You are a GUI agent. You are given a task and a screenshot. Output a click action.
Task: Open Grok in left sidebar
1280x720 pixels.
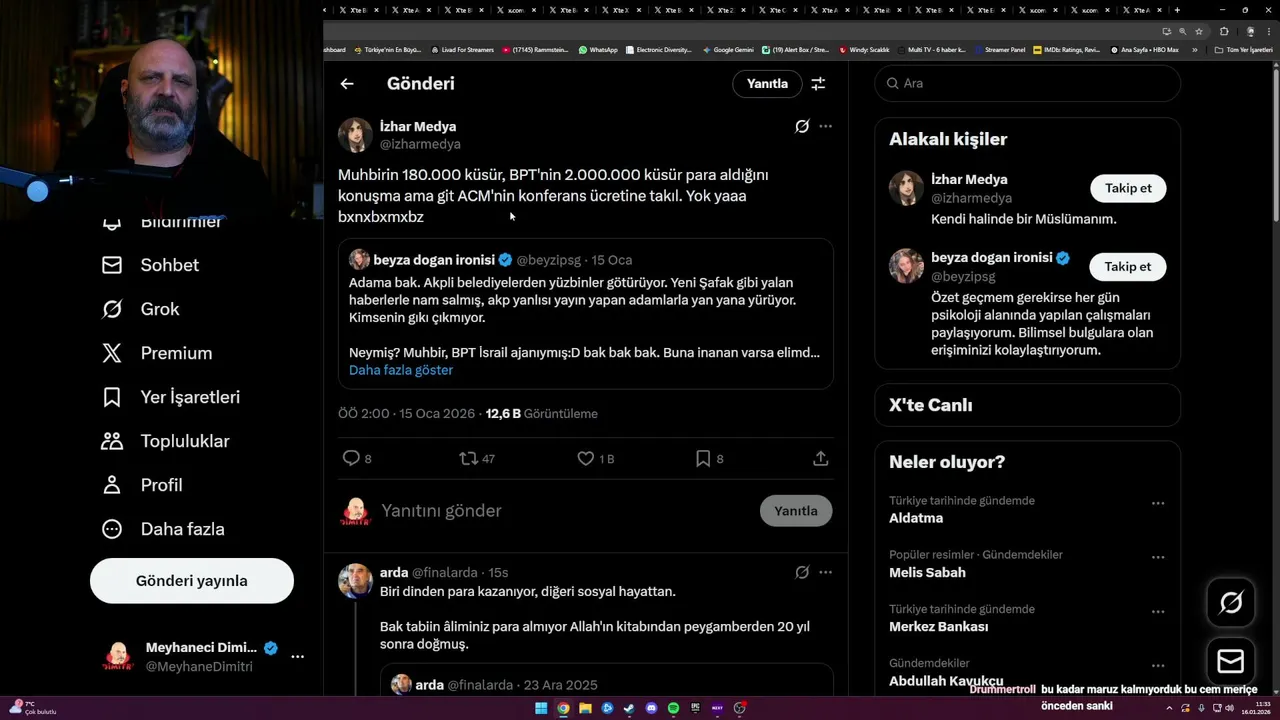coord(141,309)
